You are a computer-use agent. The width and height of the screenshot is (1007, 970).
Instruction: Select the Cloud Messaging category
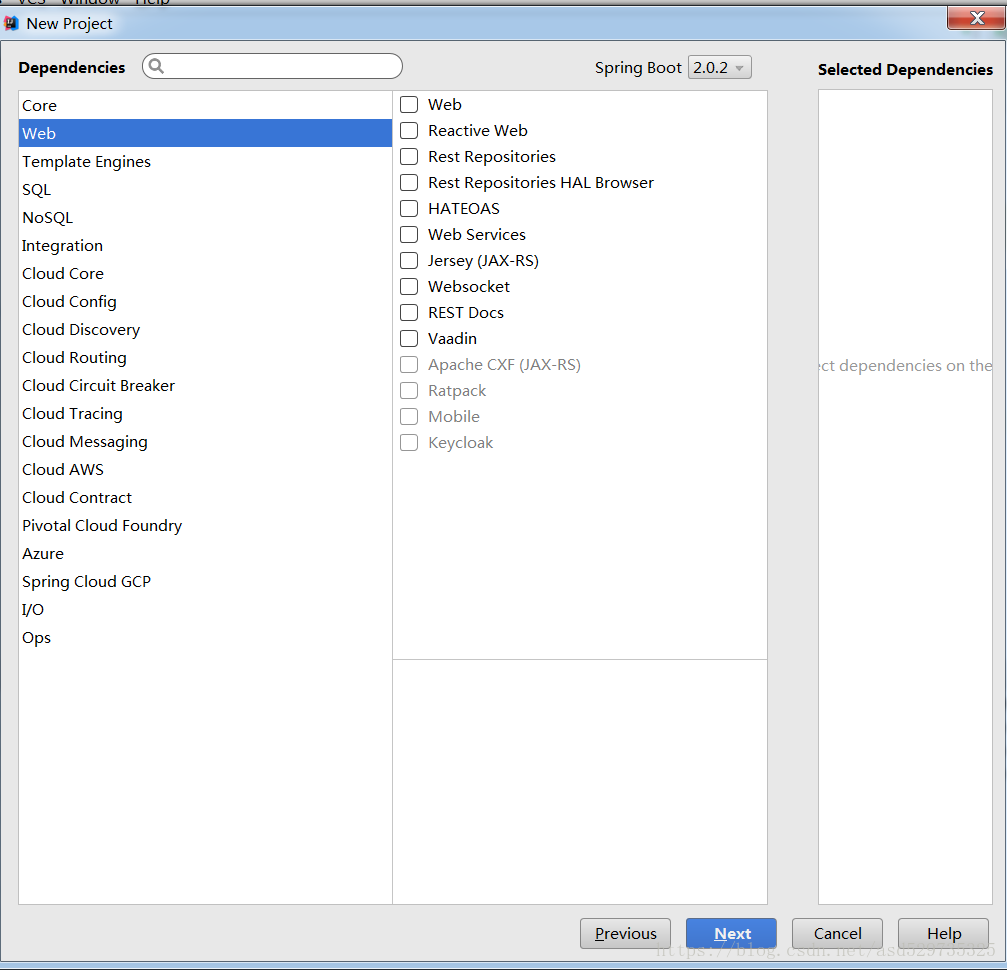click(x=205, y=441)
